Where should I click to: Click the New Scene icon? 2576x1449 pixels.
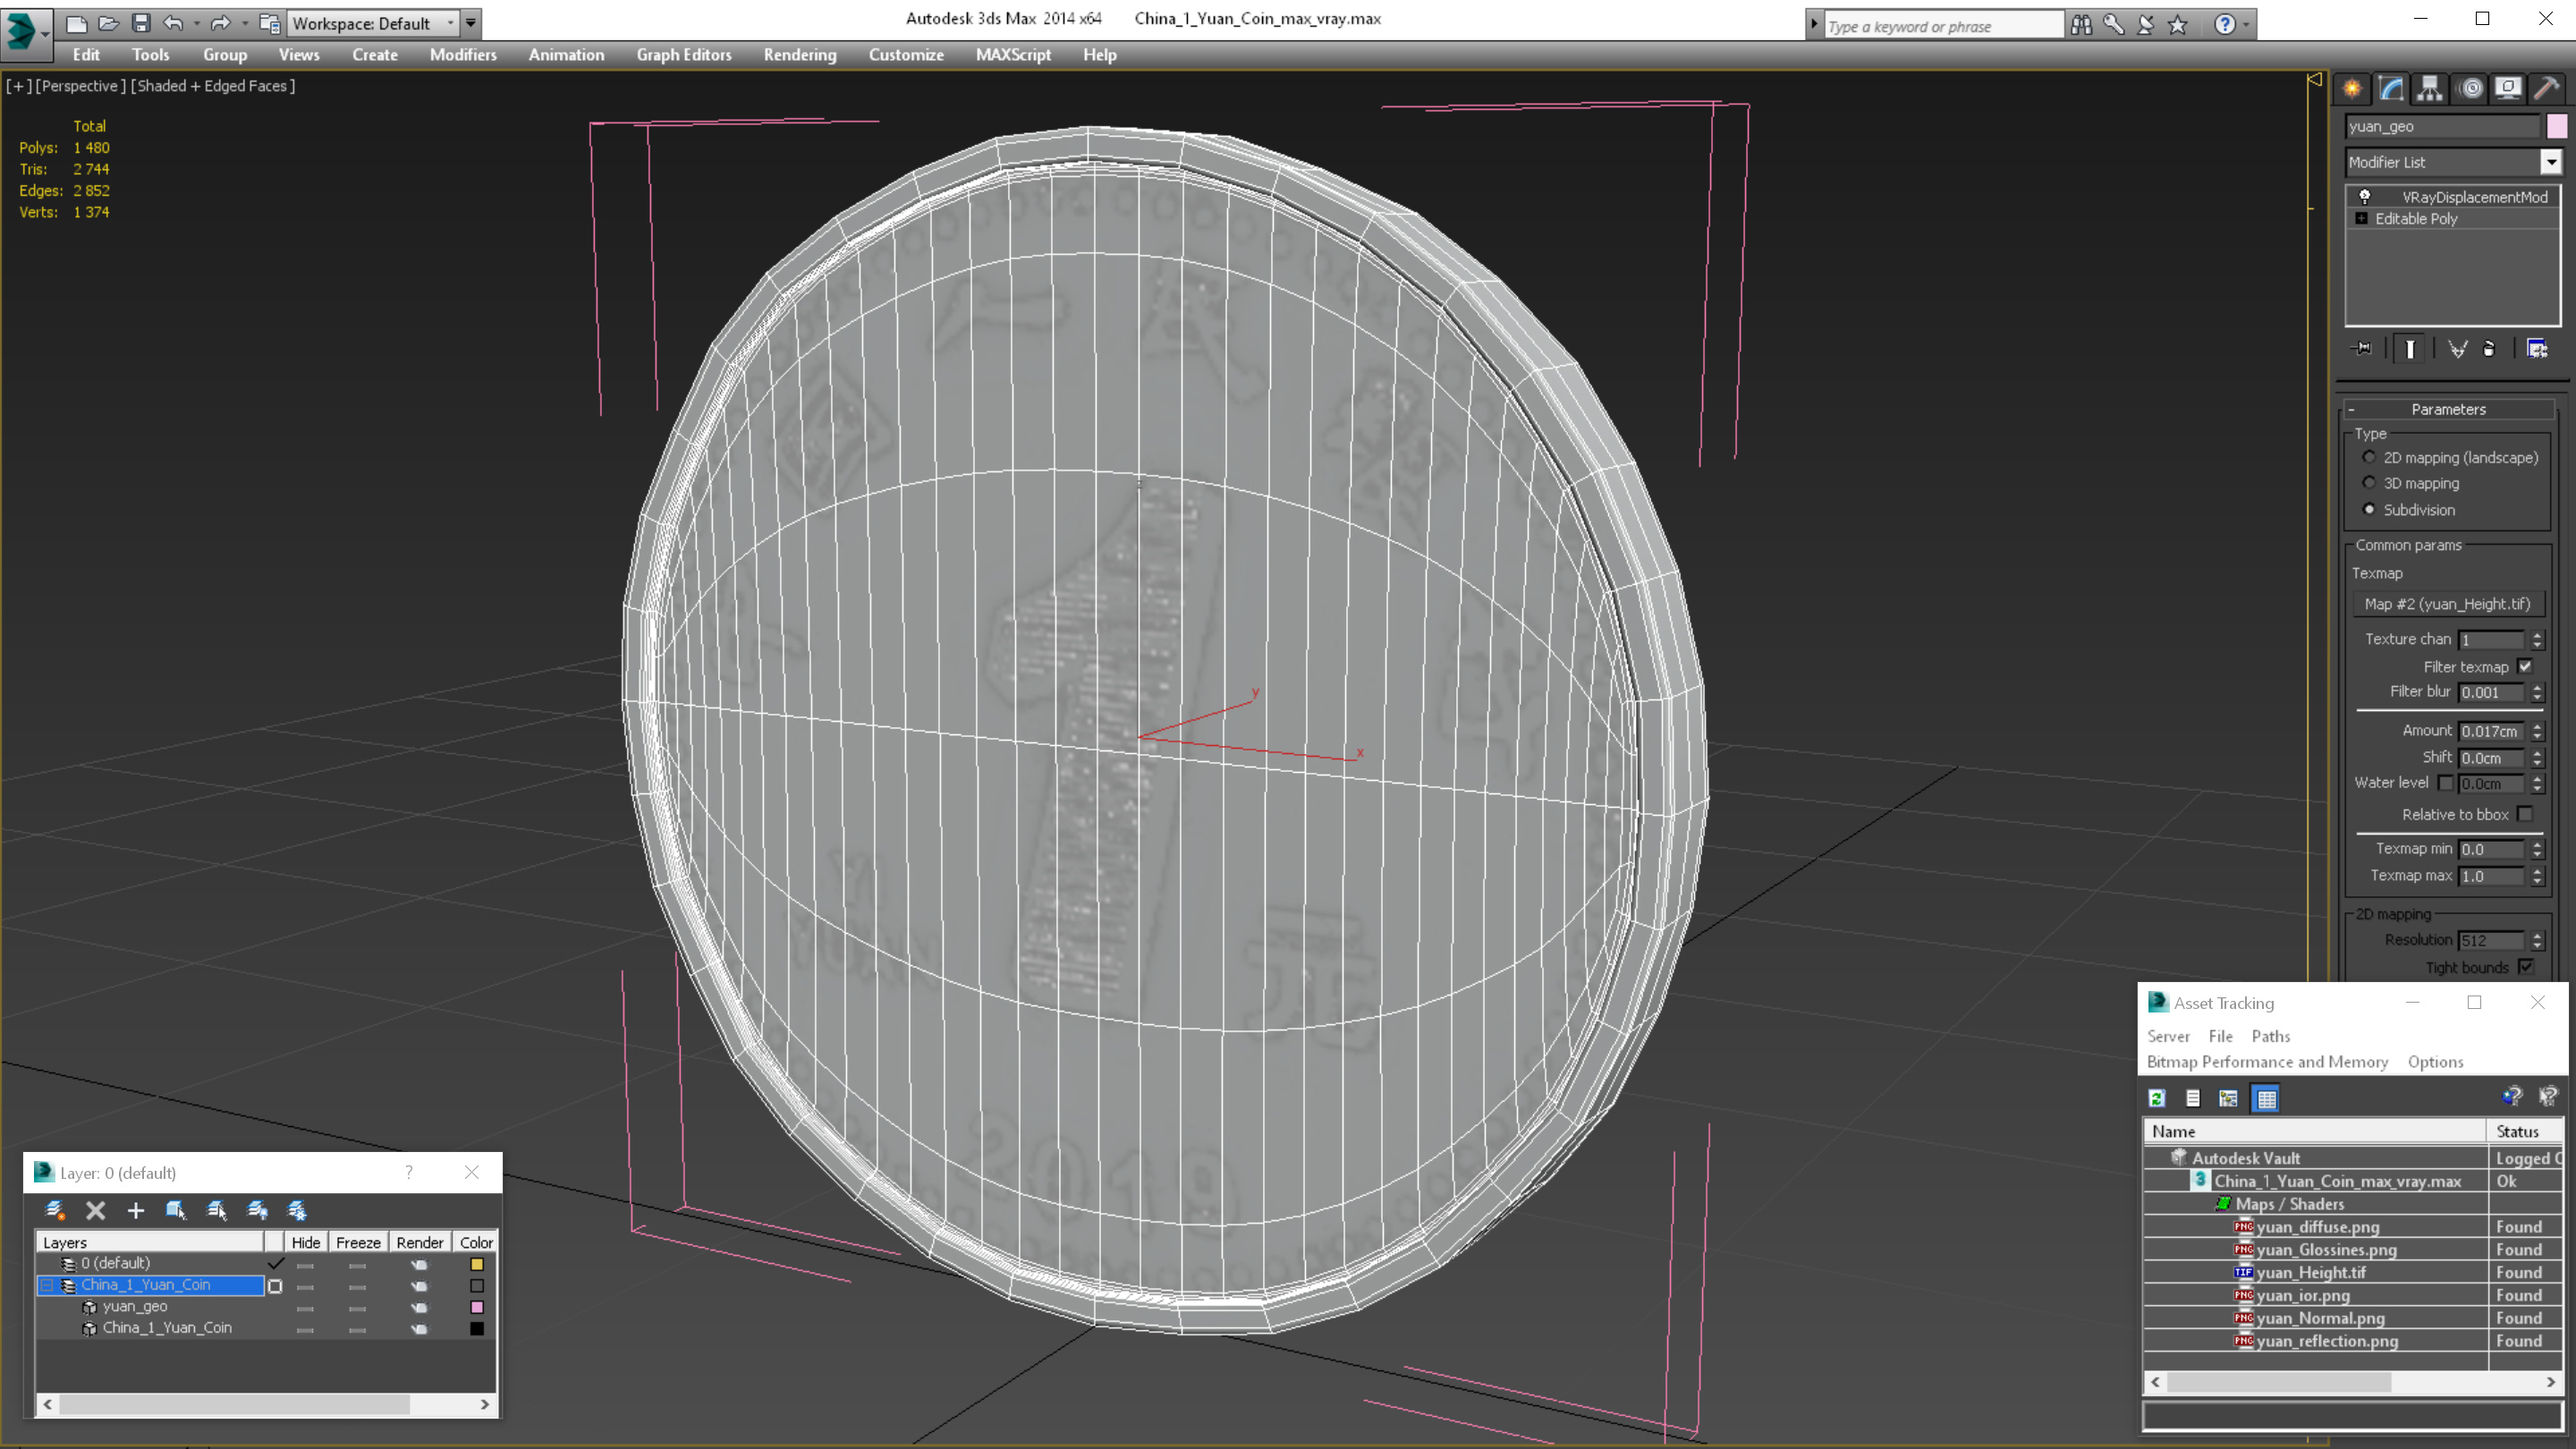[x=76, y=23]
